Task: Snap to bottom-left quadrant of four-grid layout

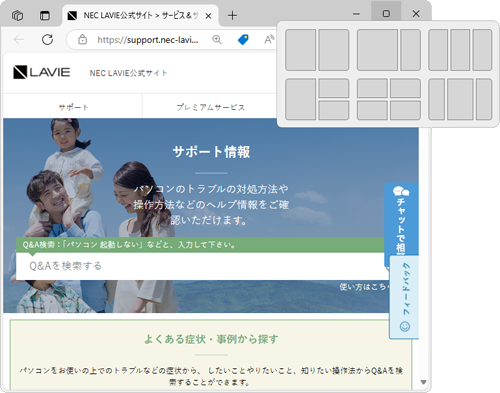Action: tap(372, 110)
